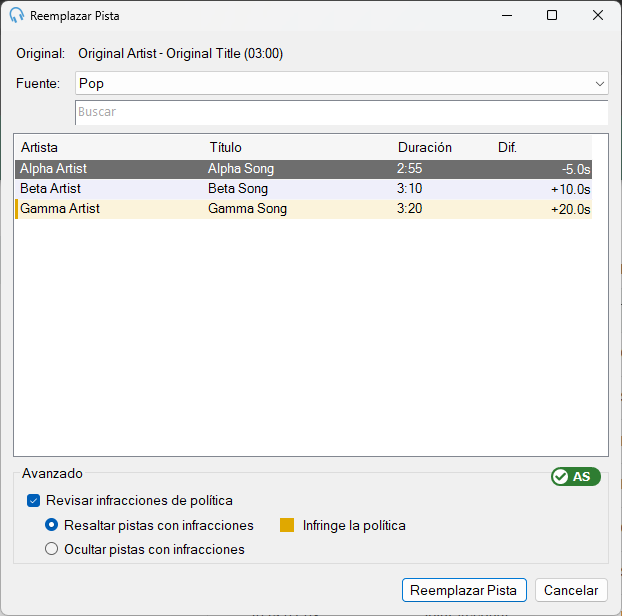The height and width of the screenshot is (616, 622).
Task: Maximize the Reemplazar Pista window
Action: pyautogui.click(x=552, y=15)
